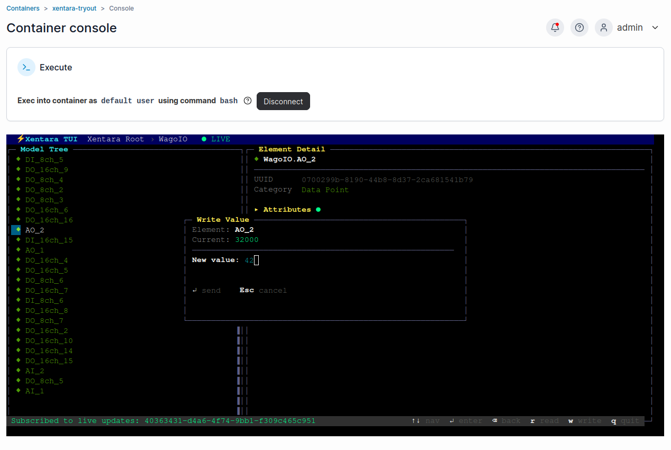Image resolution: width=671 pixels, height=450 pixels.
Task: Select DO_16ch_8 in the model tree
Action: coord(47,311)
